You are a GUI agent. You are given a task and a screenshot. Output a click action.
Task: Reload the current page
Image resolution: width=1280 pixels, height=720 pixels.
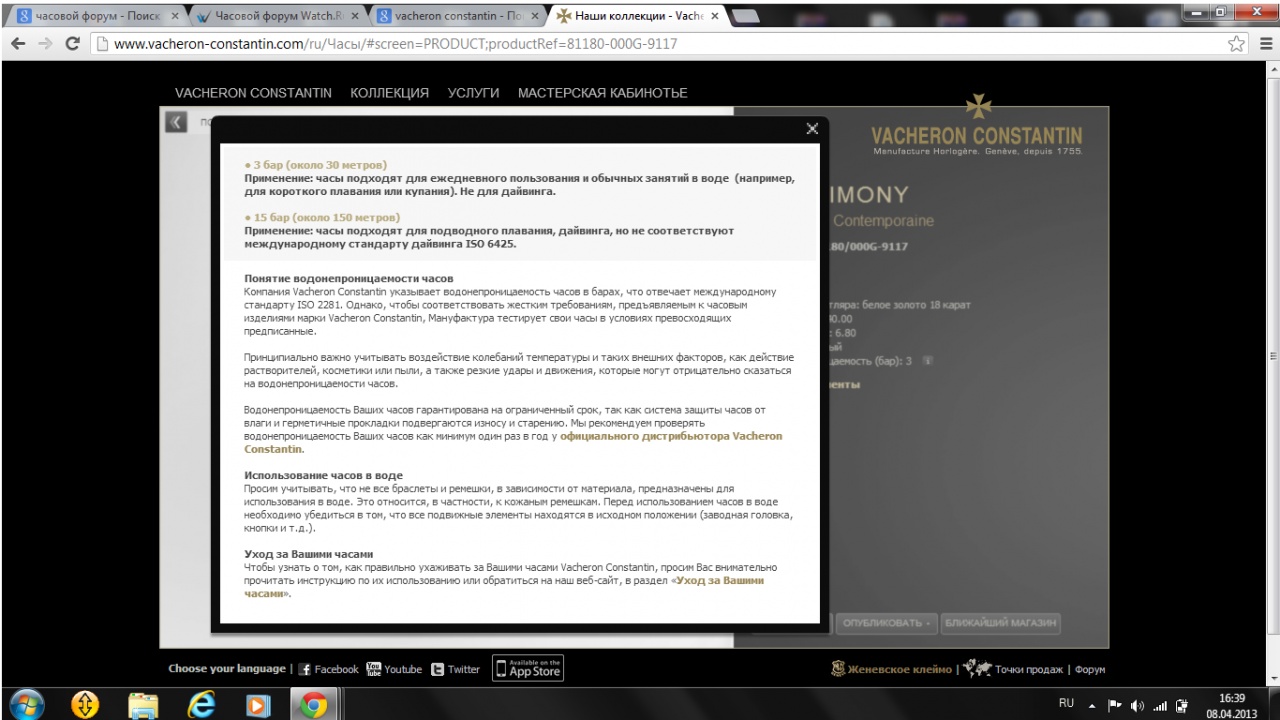click(73, 44)
